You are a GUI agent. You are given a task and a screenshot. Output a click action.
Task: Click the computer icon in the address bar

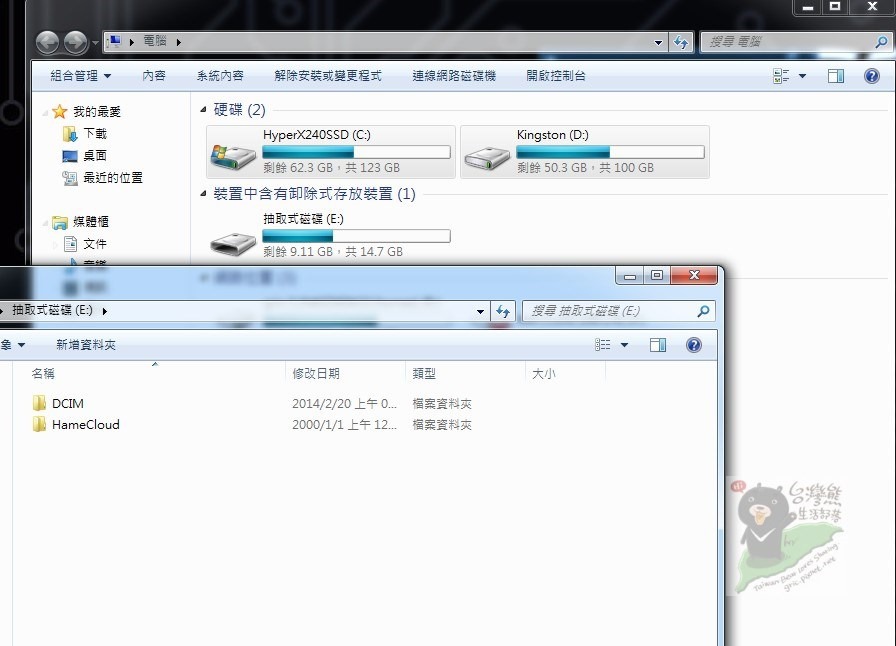[115, 41]
